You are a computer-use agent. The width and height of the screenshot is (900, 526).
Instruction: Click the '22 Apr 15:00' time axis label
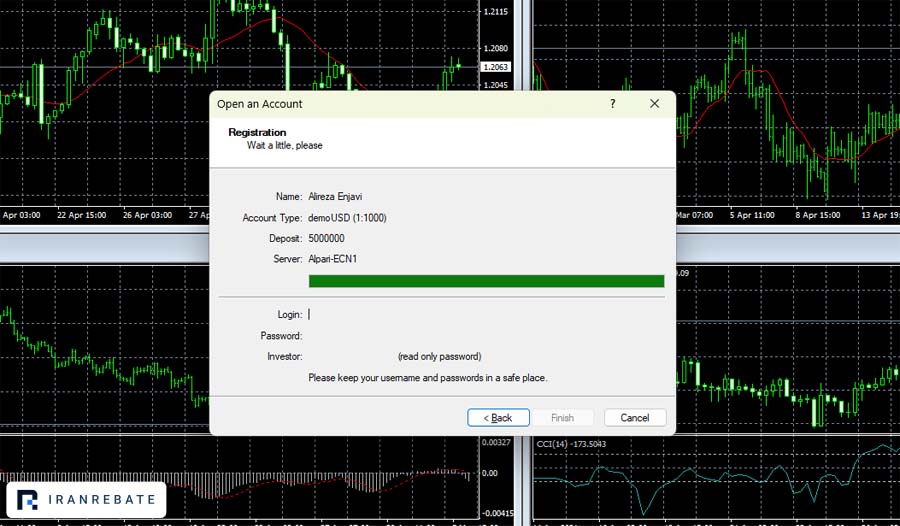pyautogui.click(x=82, y=215)
